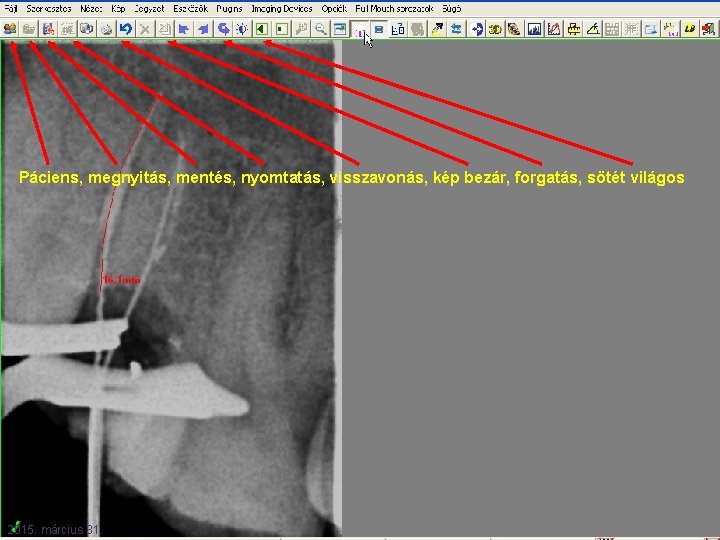
Task: Click the open image folder icon
Action: click(x=29, y=29)
